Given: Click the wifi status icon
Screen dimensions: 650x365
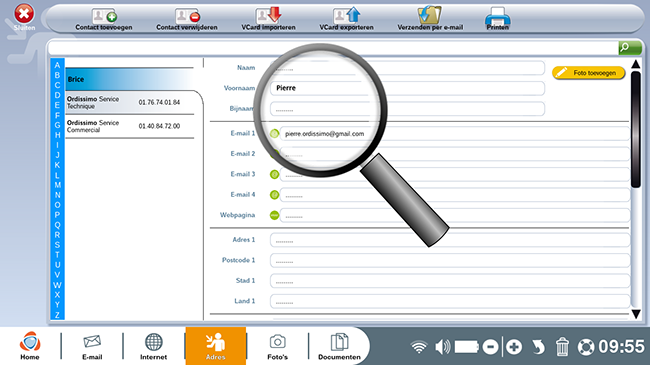Looking at the screenshot, I should click(419, 347).
